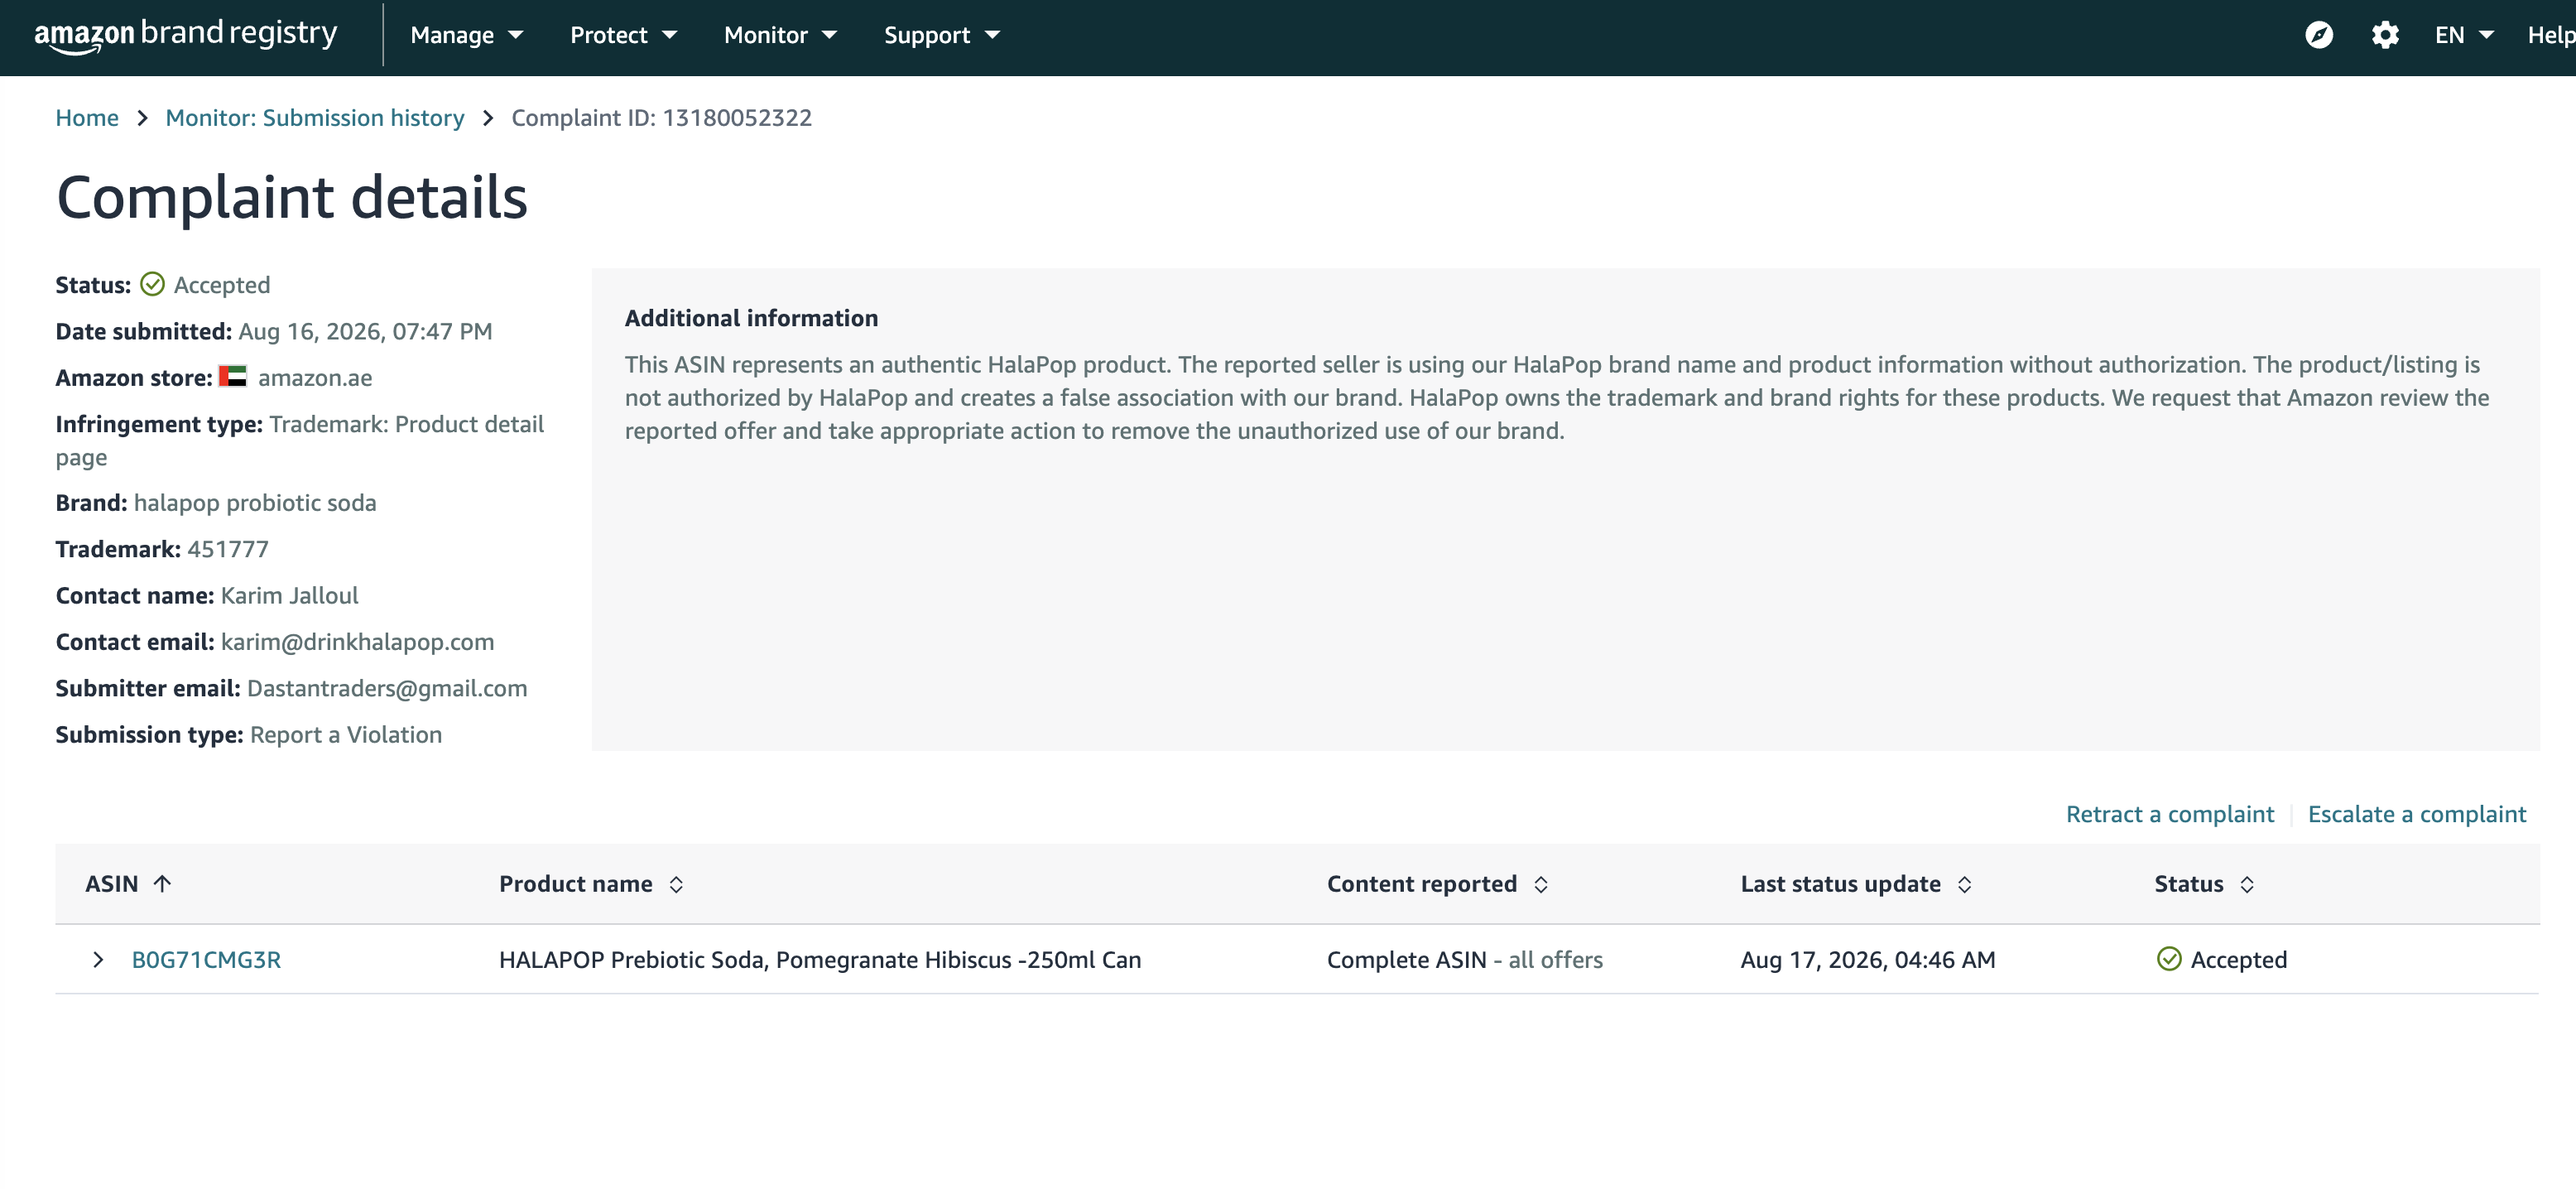Click brand value halapop probiotic soda

(x=255, y=502)
